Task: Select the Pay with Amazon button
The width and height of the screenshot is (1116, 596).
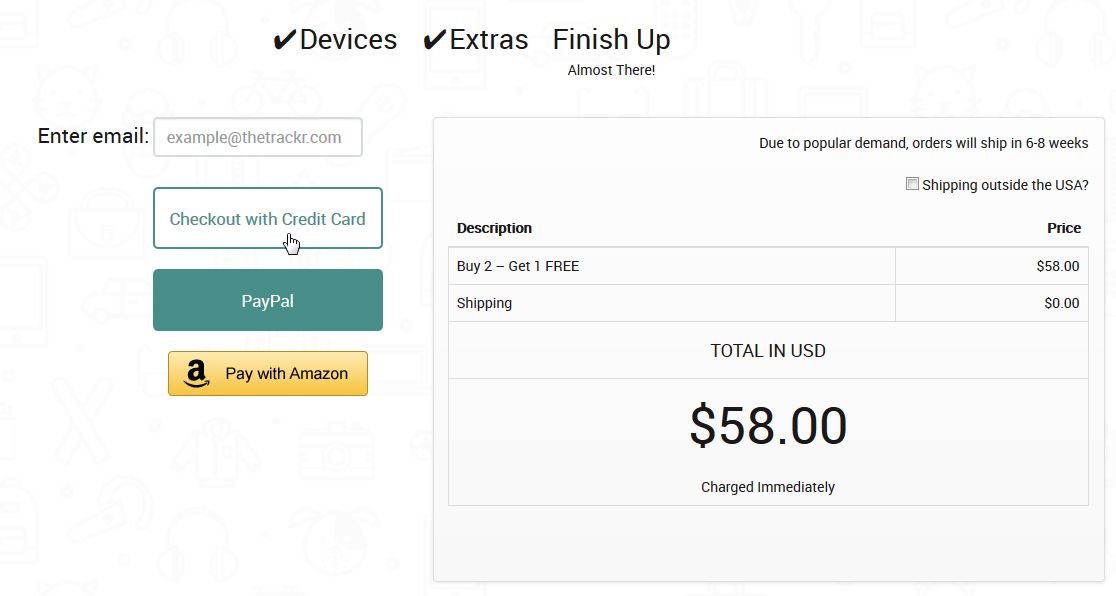Action: point(268,373)
